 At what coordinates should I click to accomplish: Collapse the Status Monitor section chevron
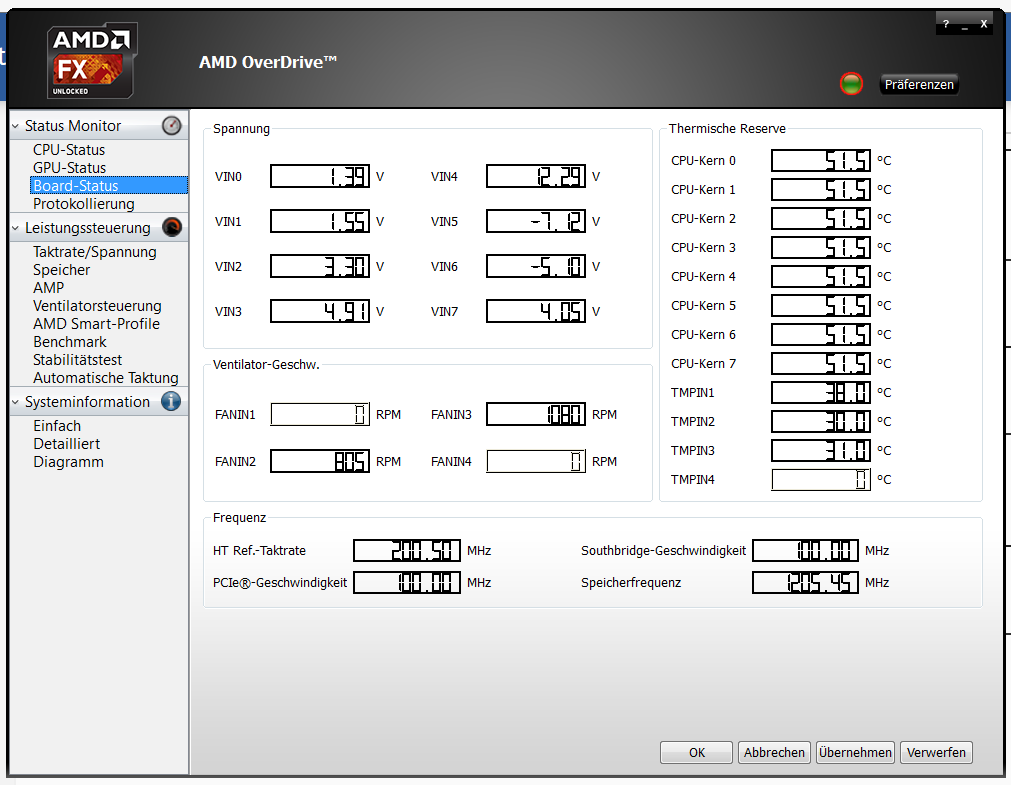(15, 126)
